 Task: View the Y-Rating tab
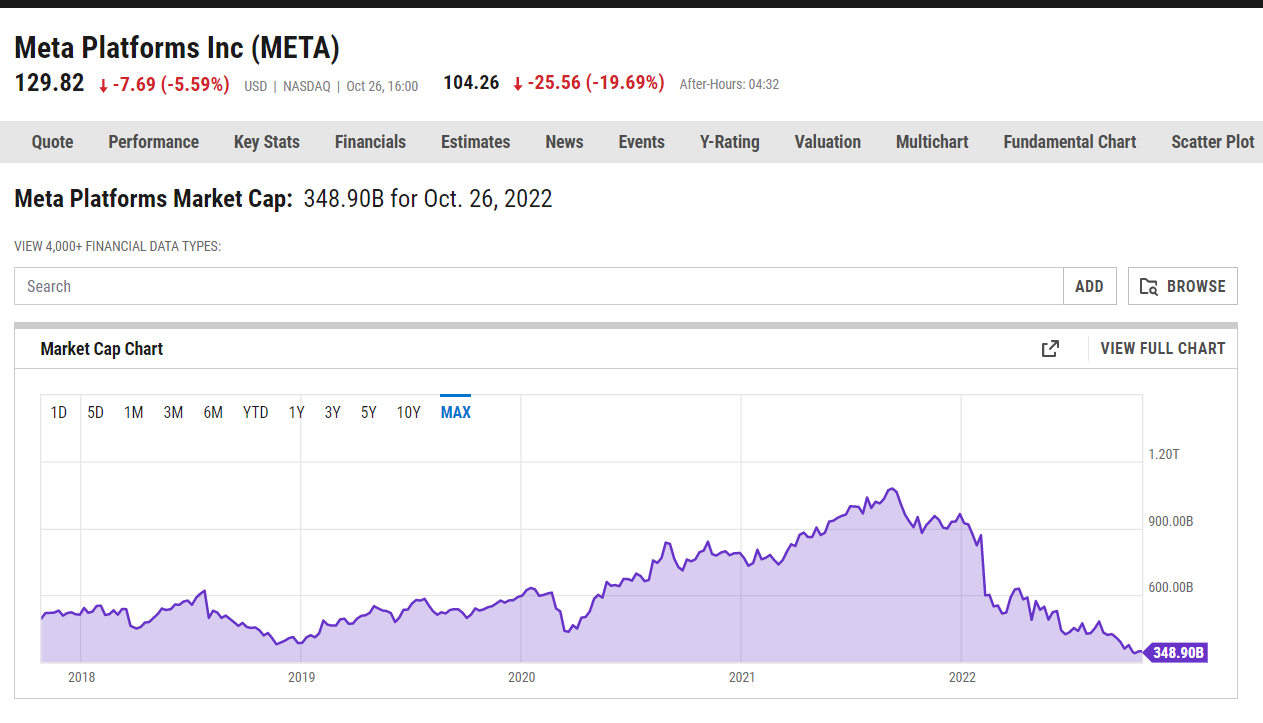[x=729, y=142]
